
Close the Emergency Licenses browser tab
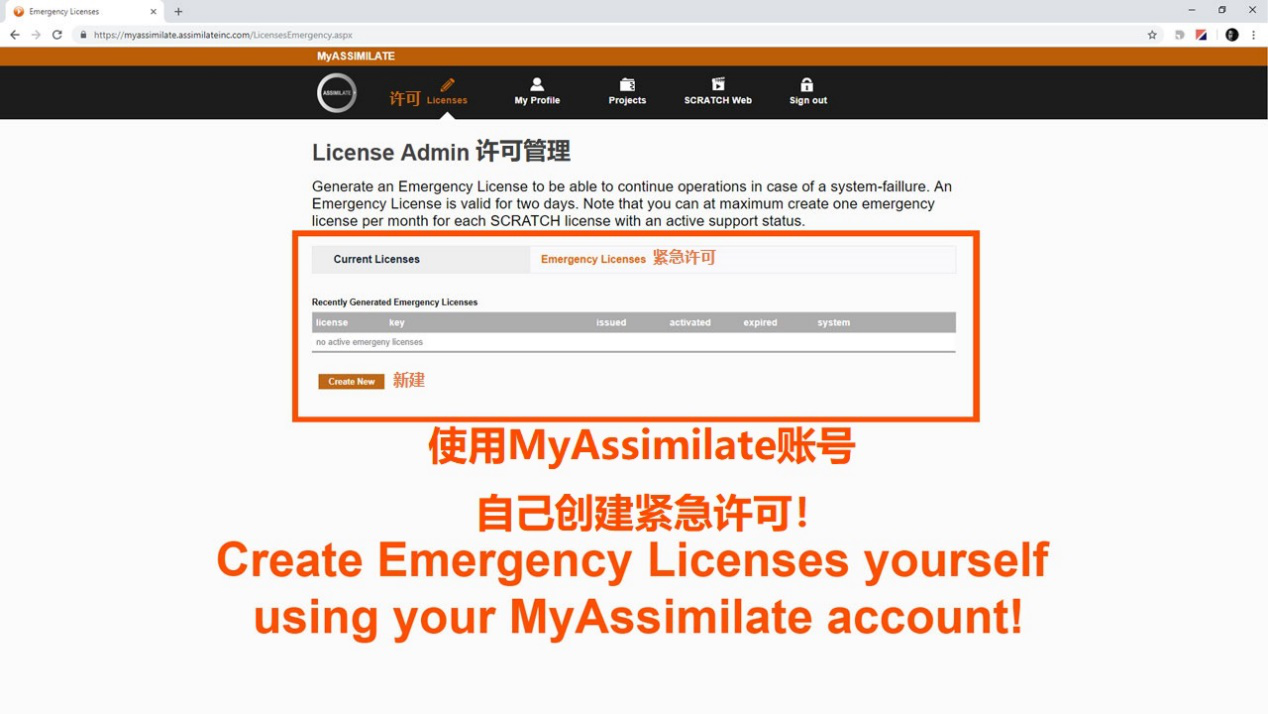pos(153,12)
